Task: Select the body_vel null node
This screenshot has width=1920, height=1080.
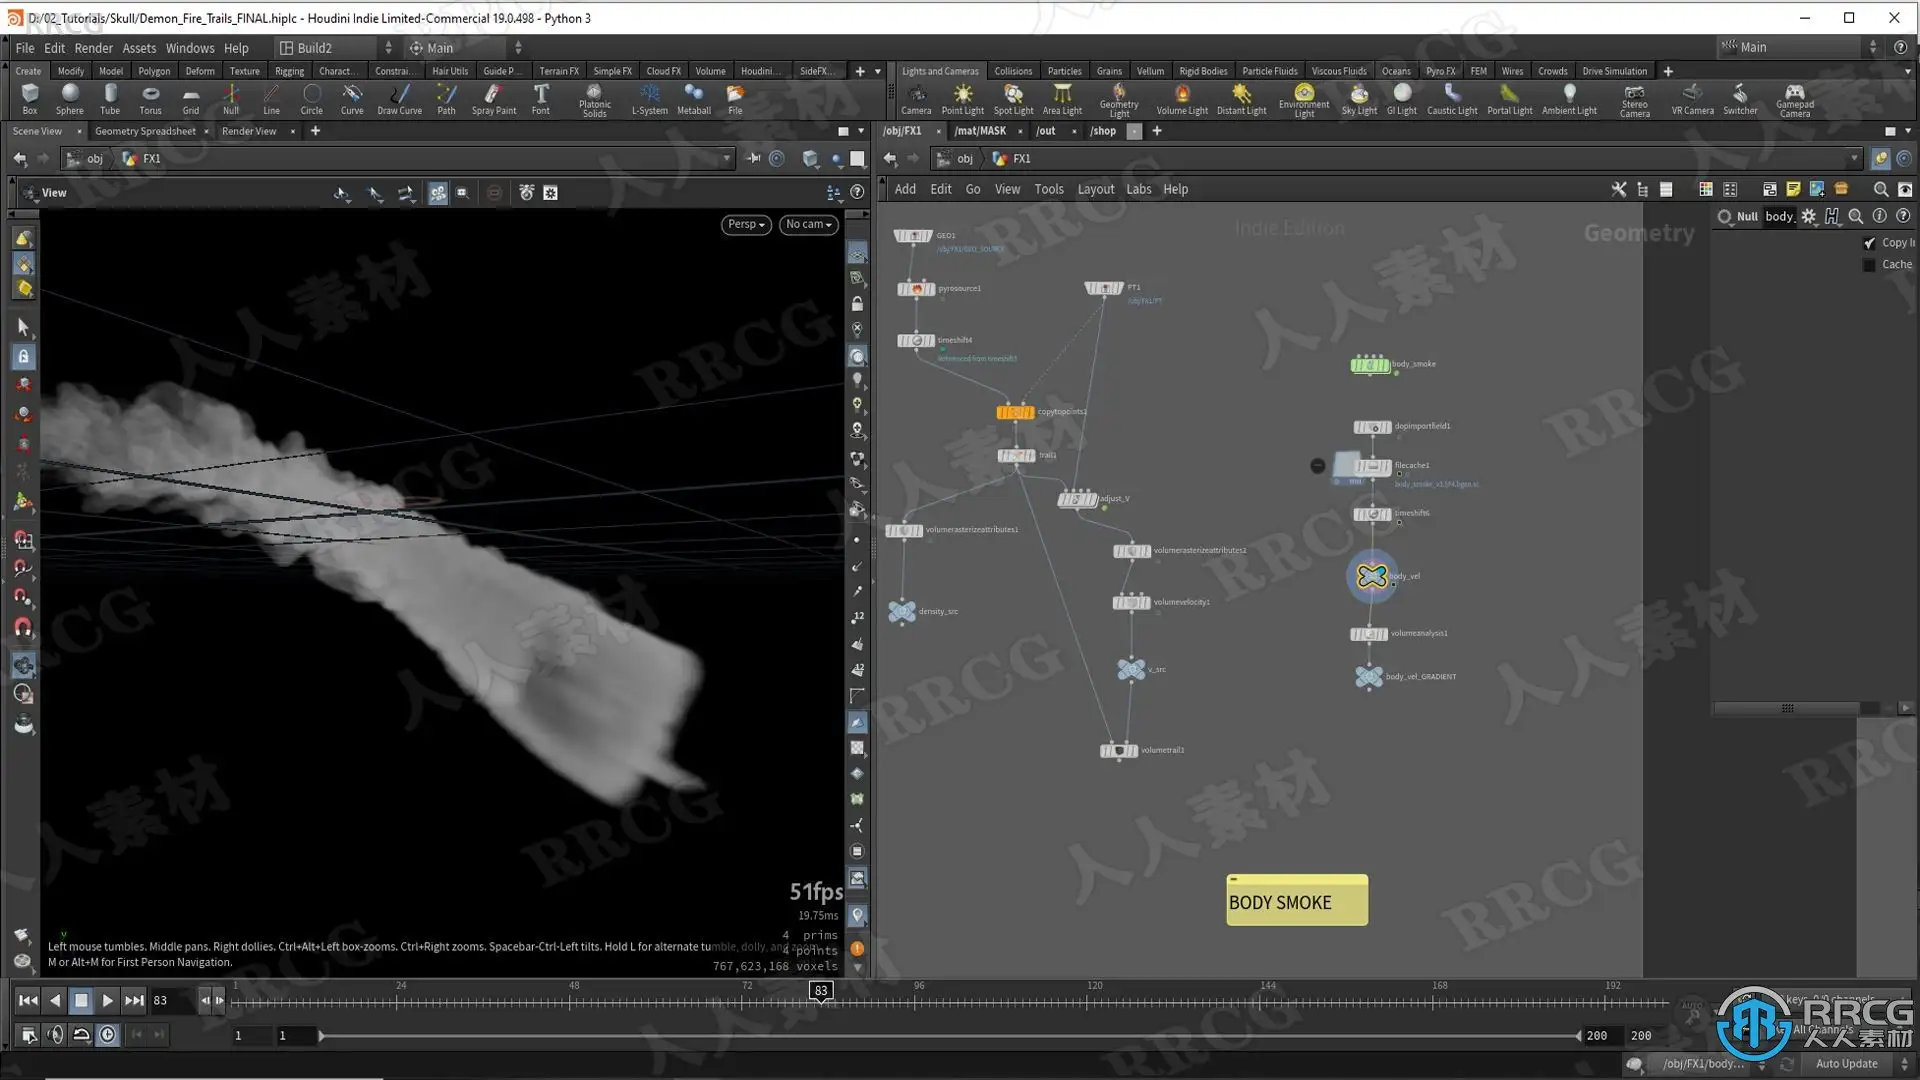Action: tap(1372, 576)
